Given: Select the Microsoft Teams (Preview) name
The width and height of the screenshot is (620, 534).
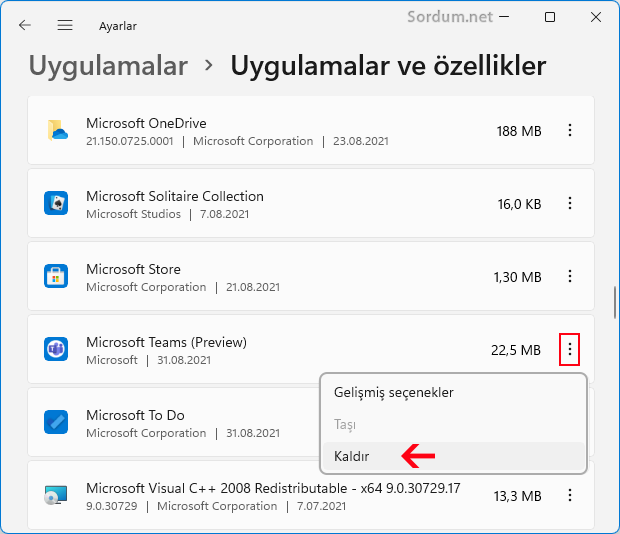Looking at the screenshot, I should pyautogui.click(x=166, y=342).
